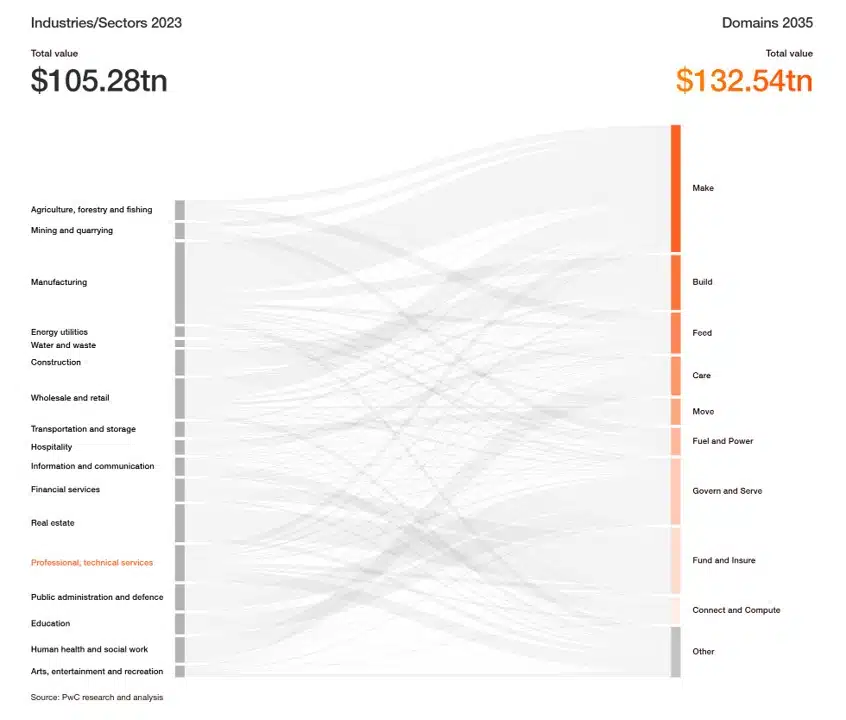Click the Financial services label

click(x=65, y=489)
